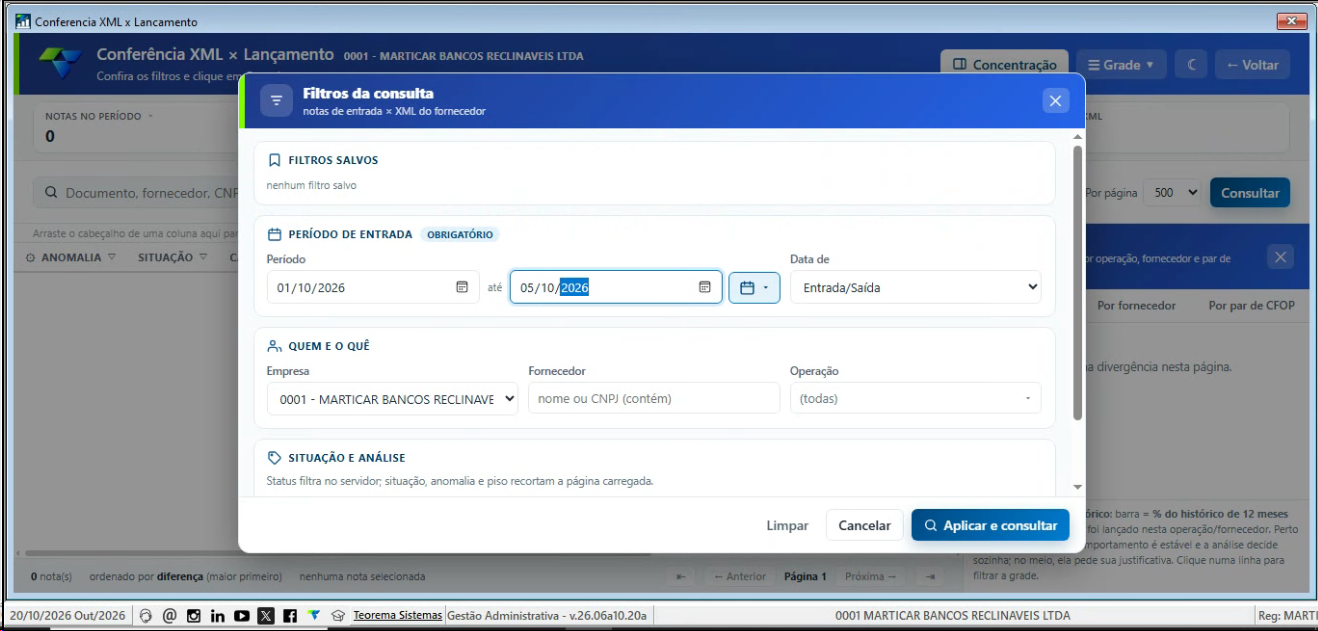Click the dialog scrollbar up arrow

(1077, 136)
